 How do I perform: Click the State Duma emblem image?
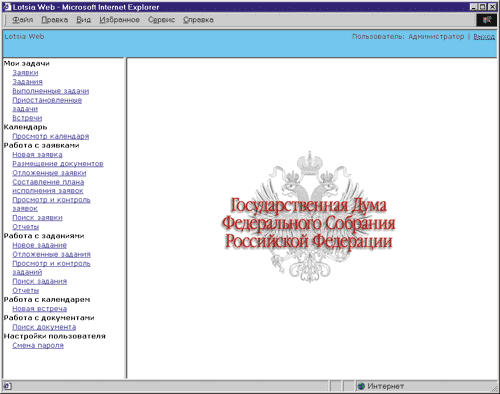tap(309, 217)
